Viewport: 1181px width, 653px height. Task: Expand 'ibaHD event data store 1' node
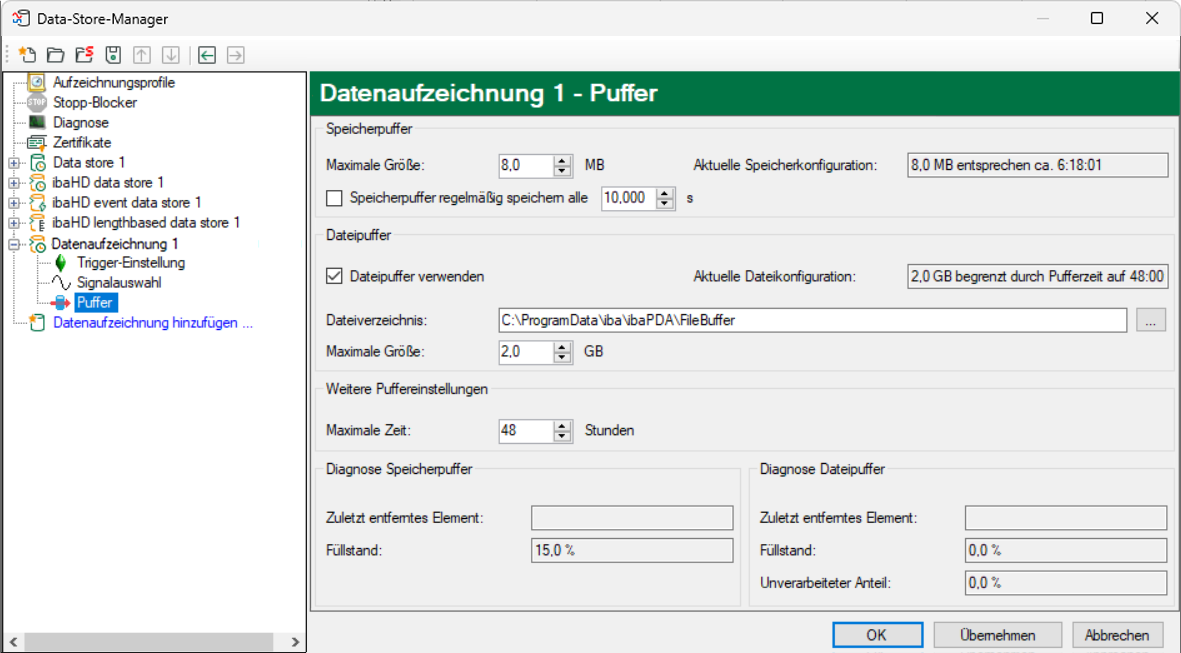pos(13,203)
